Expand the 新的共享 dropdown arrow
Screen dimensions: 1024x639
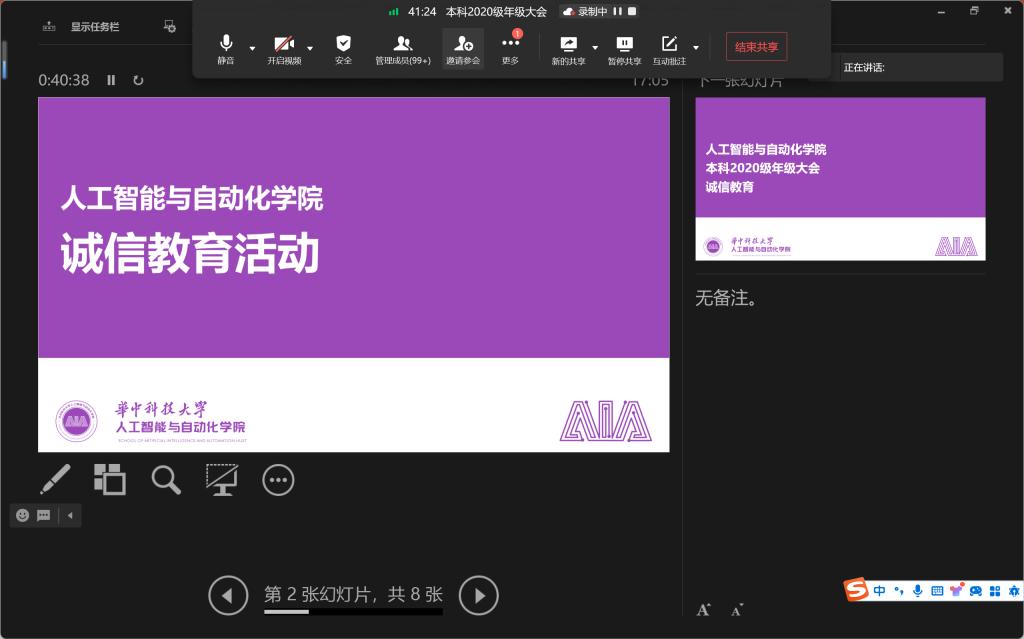595,48
